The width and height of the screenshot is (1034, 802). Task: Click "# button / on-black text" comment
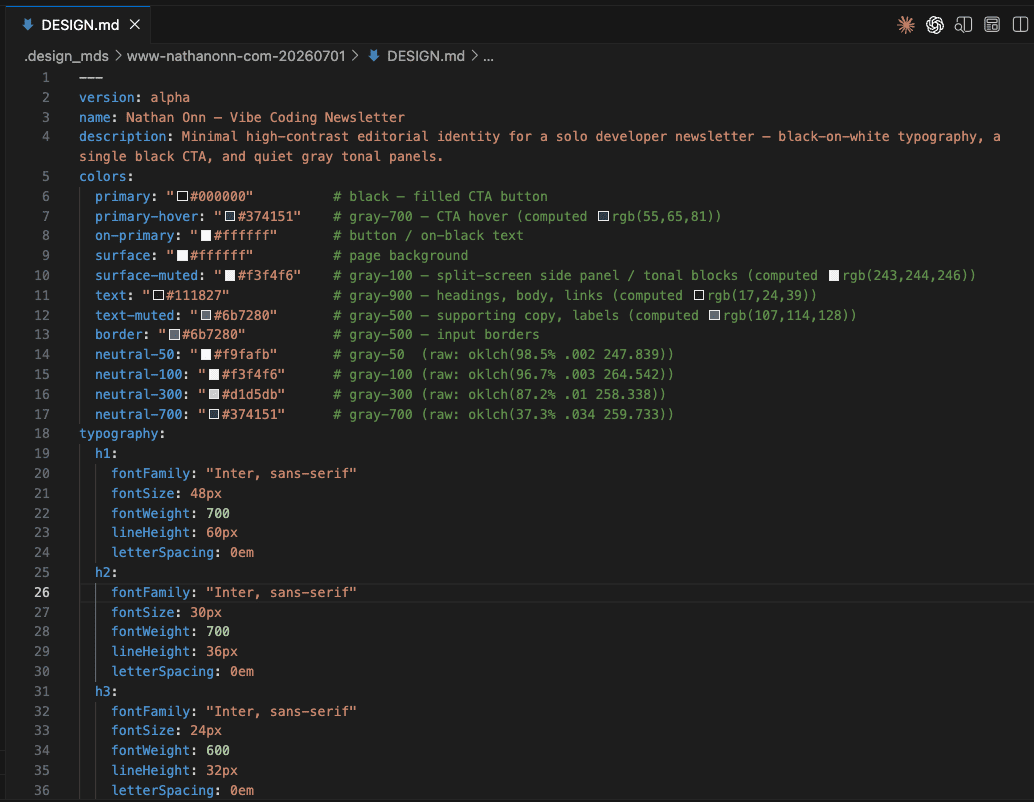click(428, 236)
